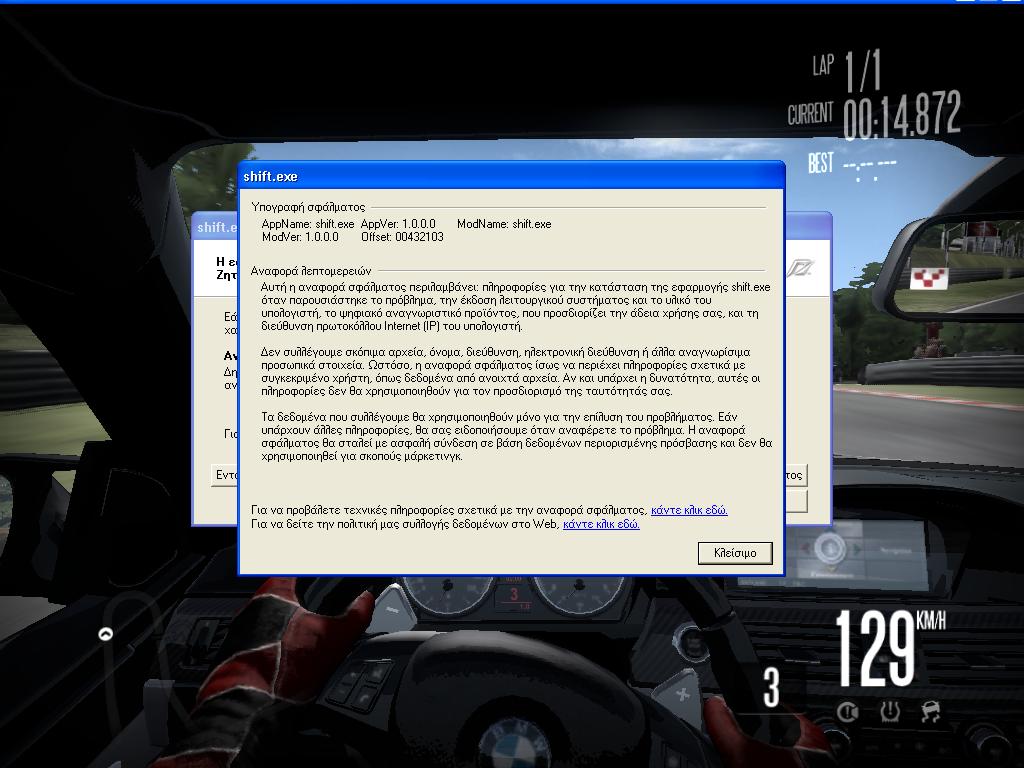Click the left steering wheel button cluster
This screenshot has width=1024, height=768.
click(x=361, y=687)
